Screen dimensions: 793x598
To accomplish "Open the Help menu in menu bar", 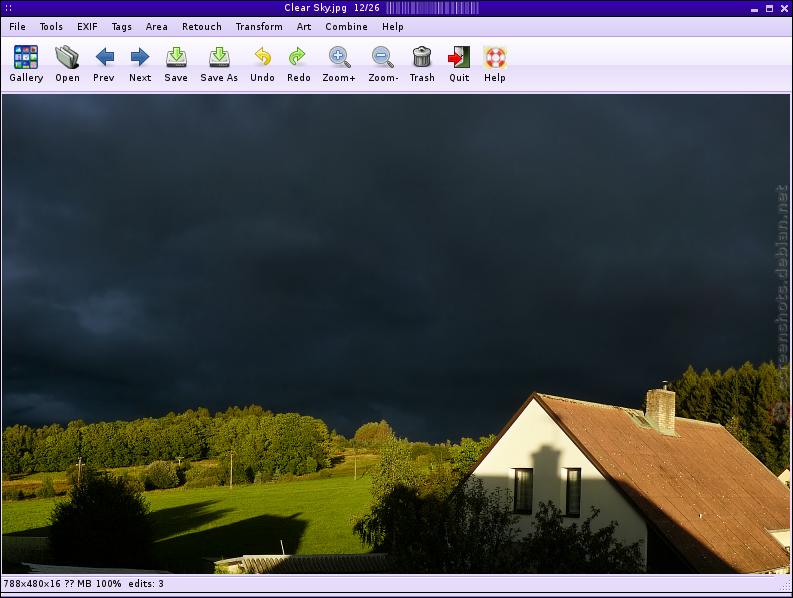I will 392,27.
